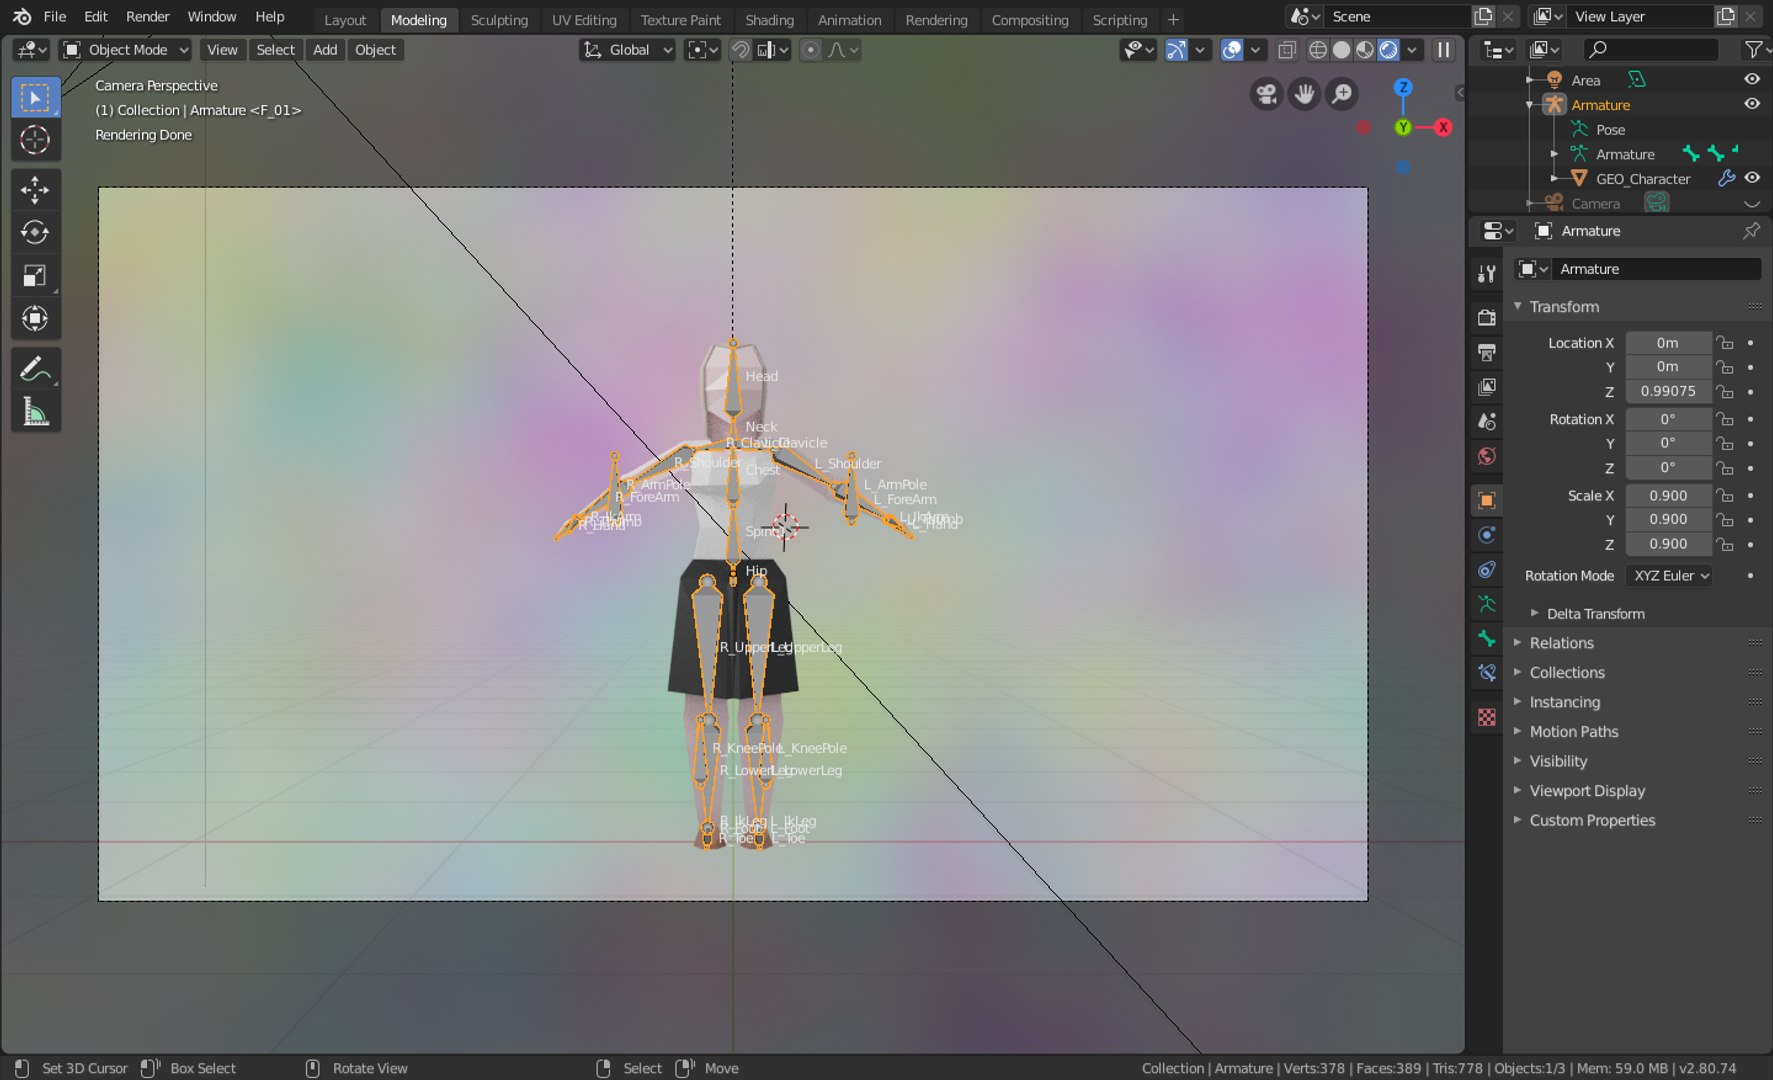The height and width of the screenshot is (1080, 1773).
Task: Open the Rotation Mode XYZ Euler dropdown
Action: 1670,576
